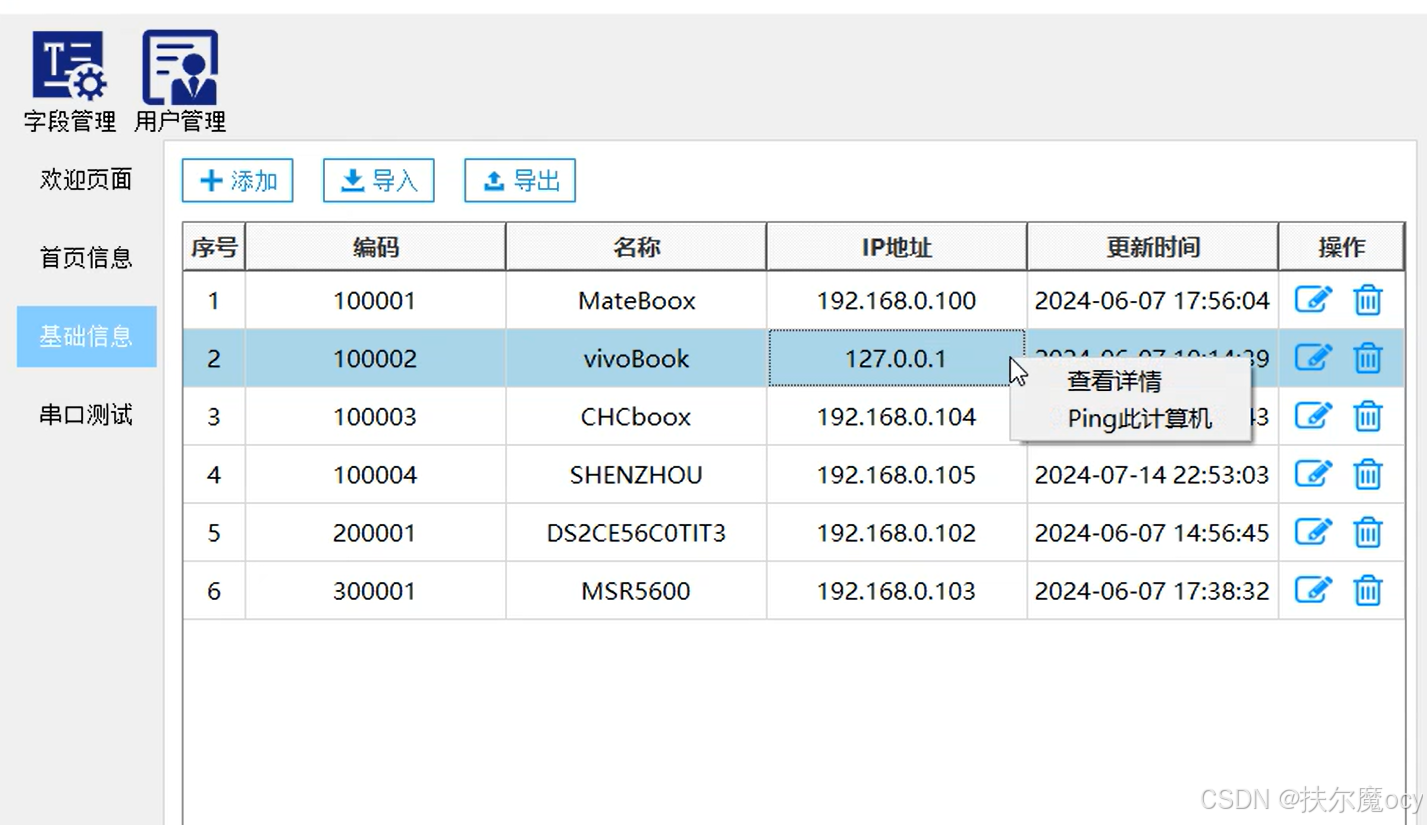Select IP address 192.168.0.105

tap(897, 474)
